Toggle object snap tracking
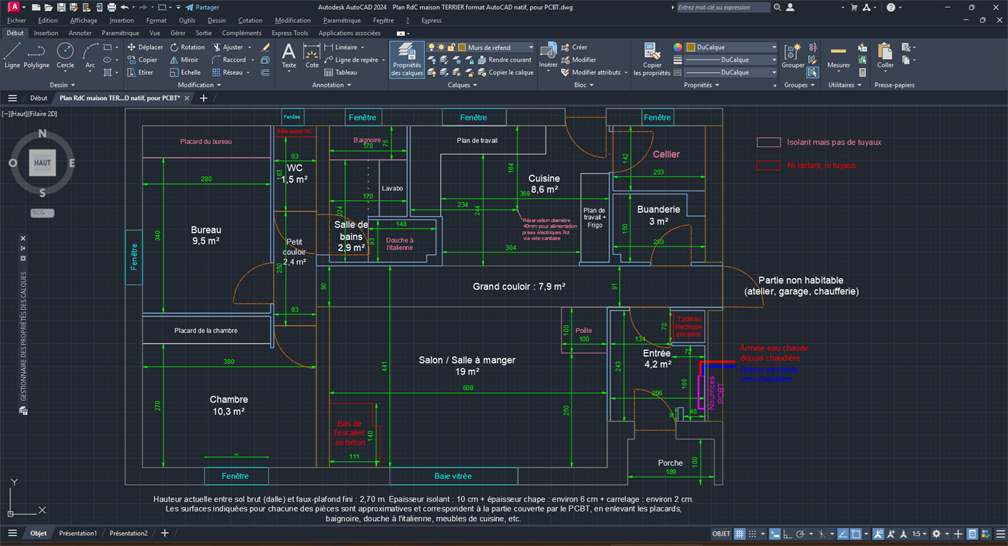 pyautogui.click(x=843, y=534)
